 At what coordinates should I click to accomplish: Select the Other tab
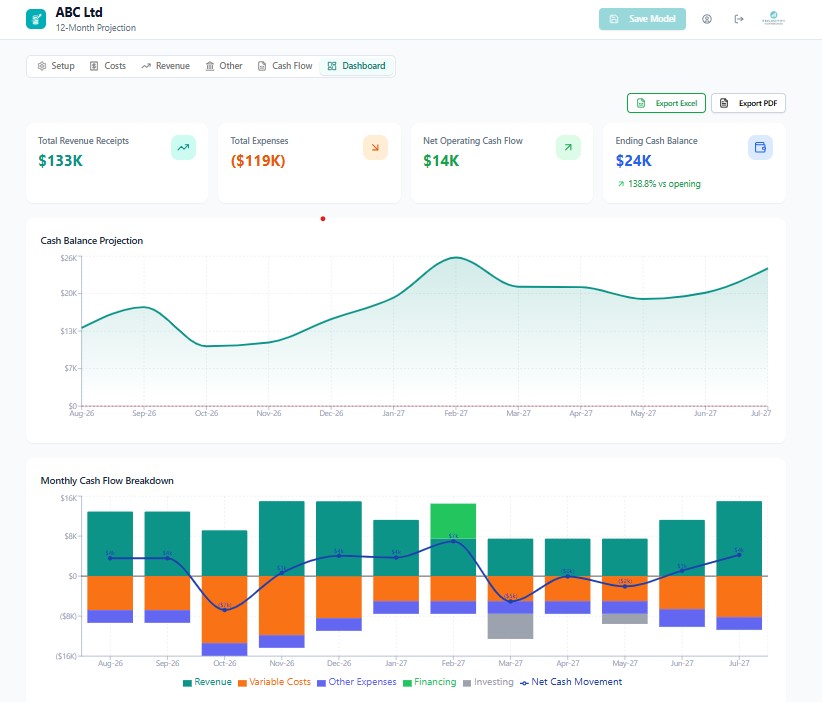(x=224, y=66)
